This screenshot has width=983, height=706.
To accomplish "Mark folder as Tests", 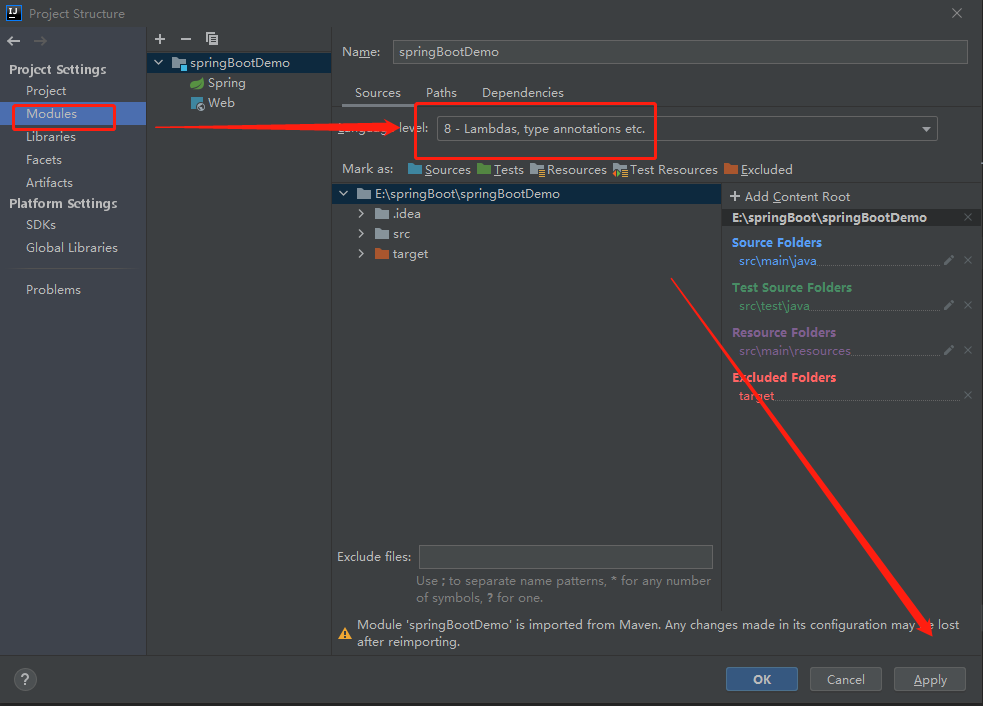I will point(500,170).
